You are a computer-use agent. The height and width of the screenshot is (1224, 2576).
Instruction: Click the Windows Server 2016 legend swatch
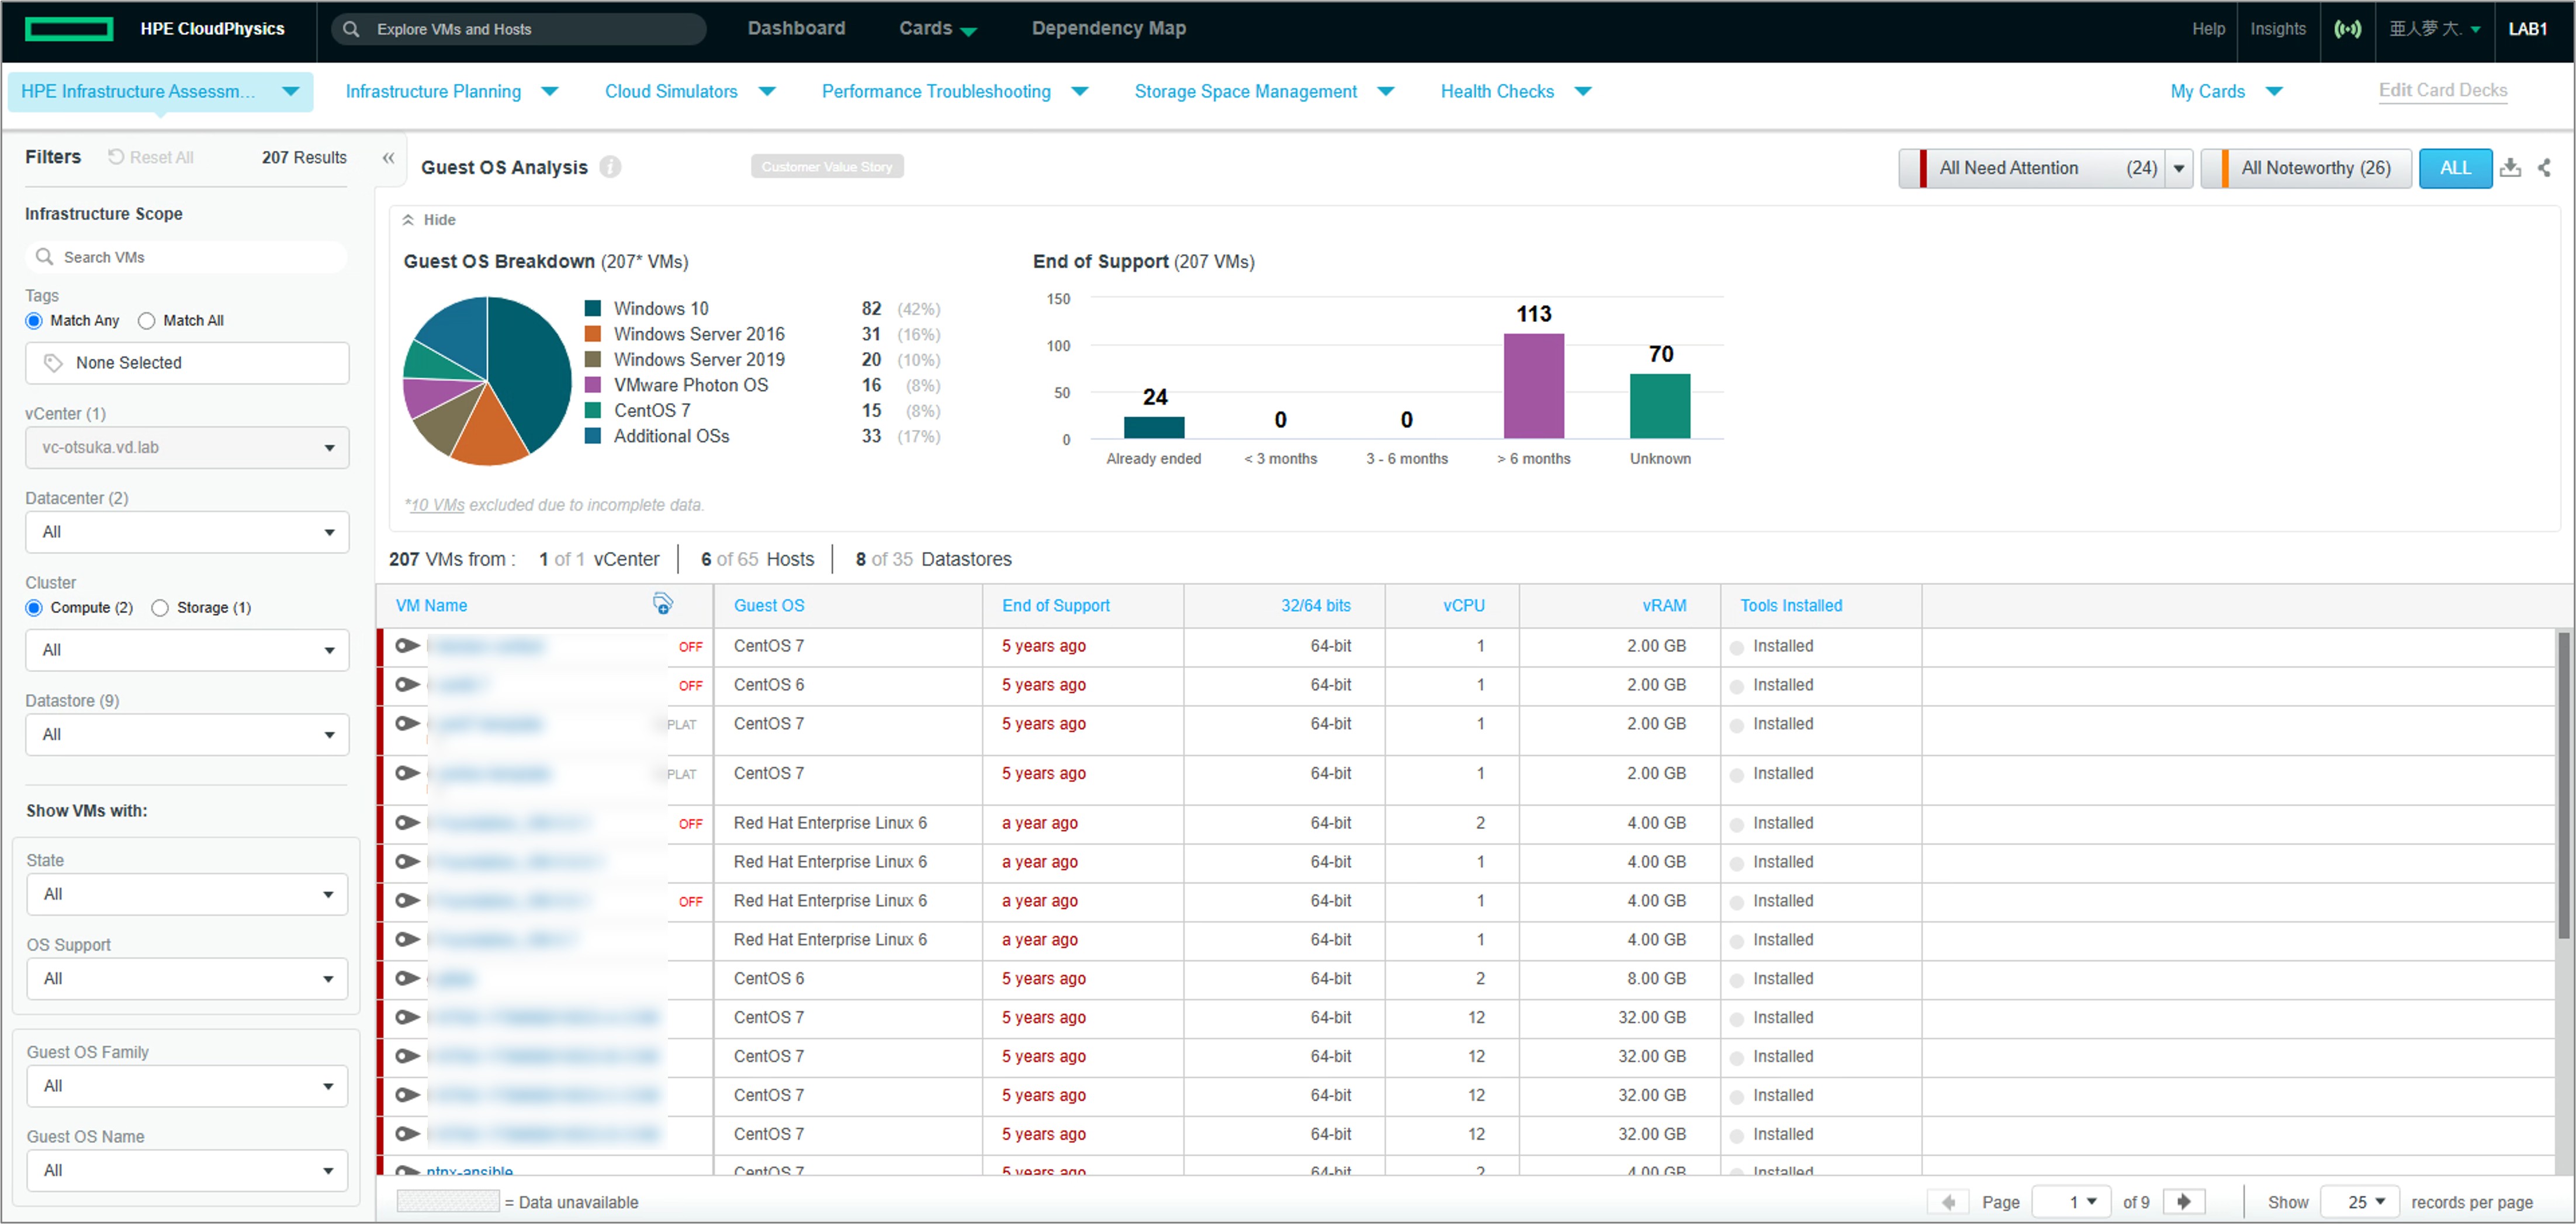[x=592, y=334]
